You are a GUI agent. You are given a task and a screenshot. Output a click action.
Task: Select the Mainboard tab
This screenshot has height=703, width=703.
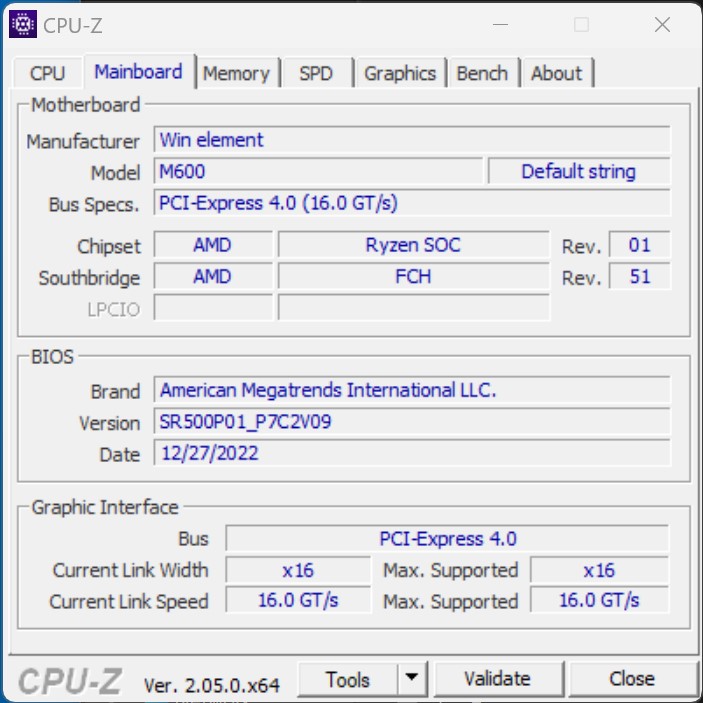pos(139,71)
